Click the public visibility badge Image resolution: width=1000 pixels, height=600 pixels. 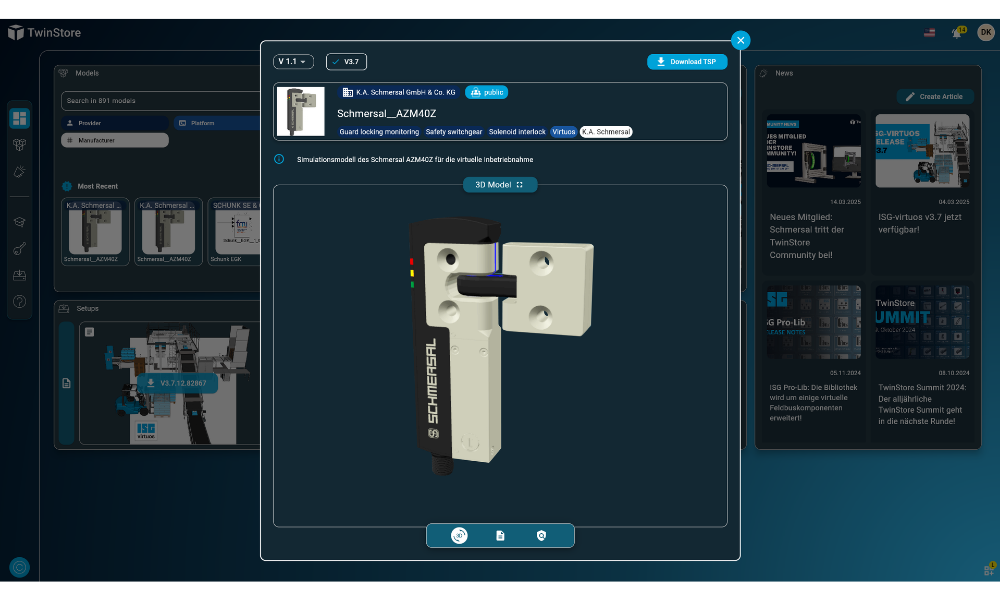487,92
